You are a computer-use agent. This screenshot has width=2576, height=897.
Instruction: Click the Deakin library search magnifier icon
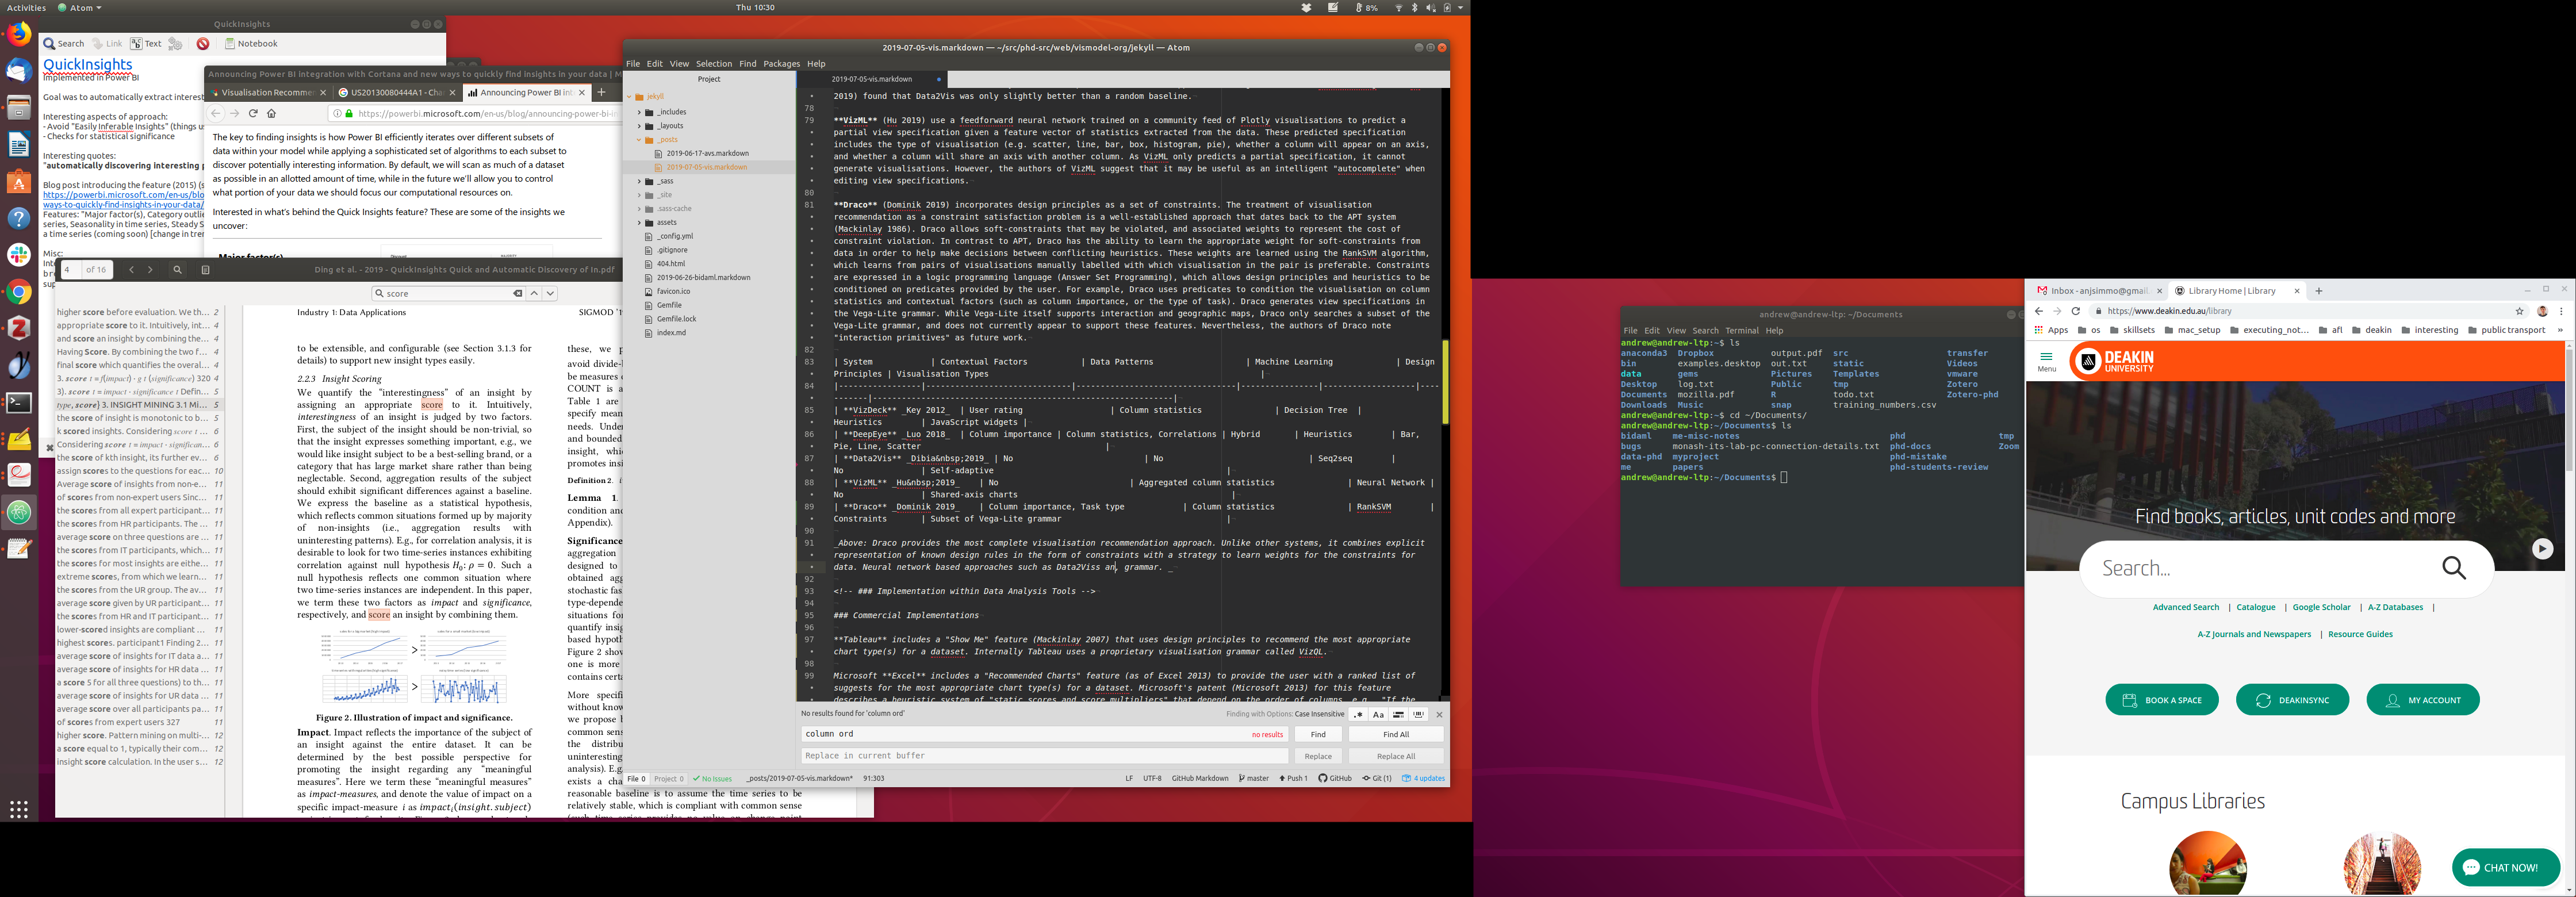(2454, 568)
